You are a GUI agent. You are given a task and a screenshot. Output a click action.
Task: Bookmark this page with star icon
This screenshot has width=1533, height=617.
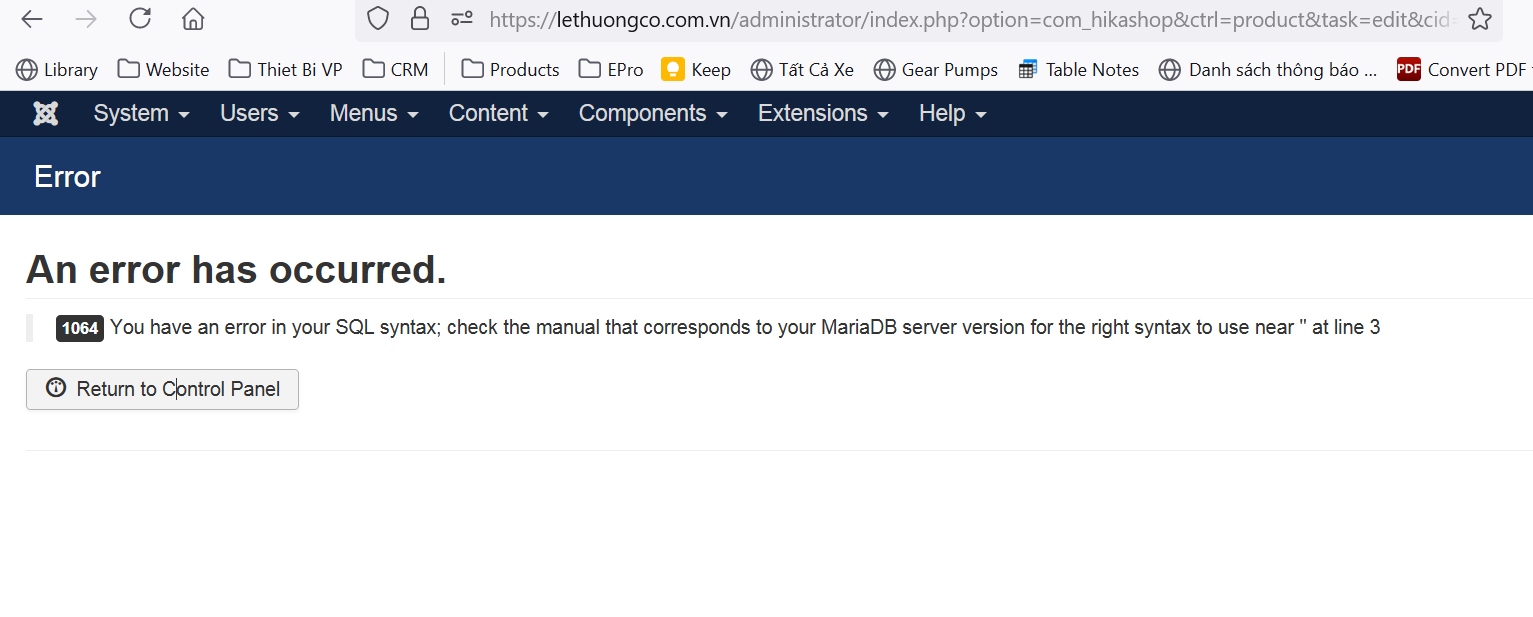tap(1480, 19)
